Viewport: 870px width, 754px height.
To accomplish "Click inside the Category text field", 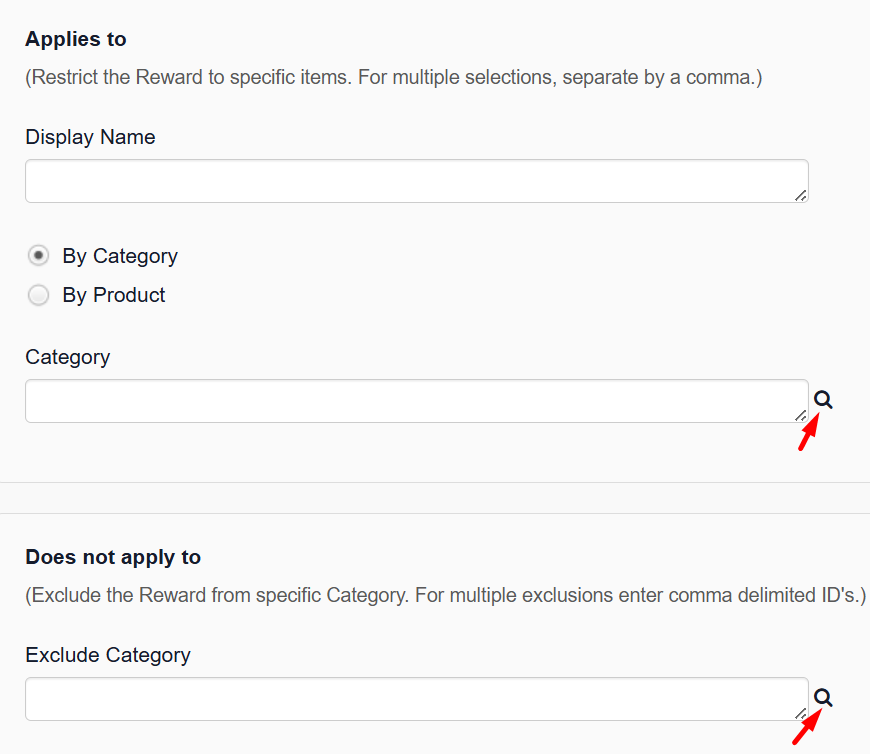I will tap(417, 401).
